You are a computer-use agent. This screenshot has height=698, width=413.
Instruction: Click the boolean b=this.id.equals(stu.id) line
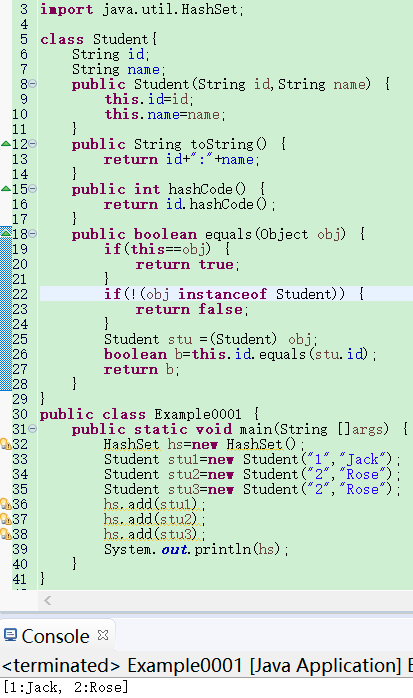pyautogui.click(x=240, y=354)
